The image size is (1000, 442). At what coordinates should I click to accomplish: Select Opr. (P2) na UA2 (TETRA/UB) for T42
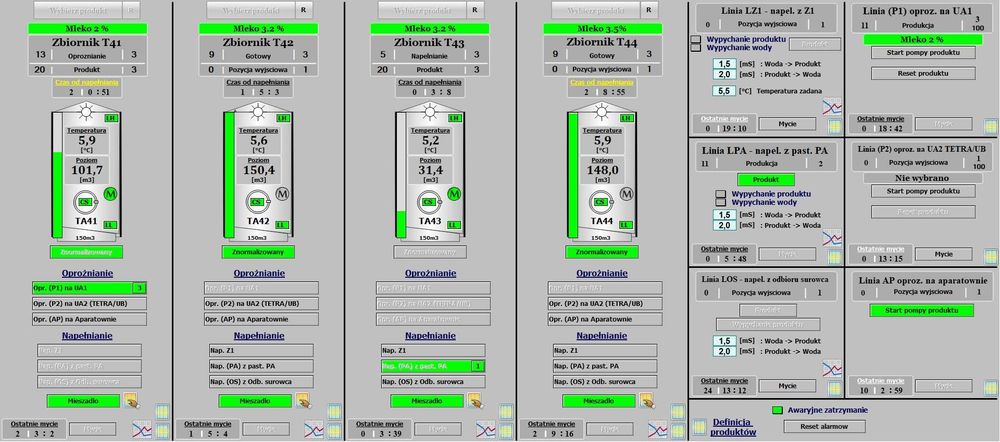tap(261, 304)
